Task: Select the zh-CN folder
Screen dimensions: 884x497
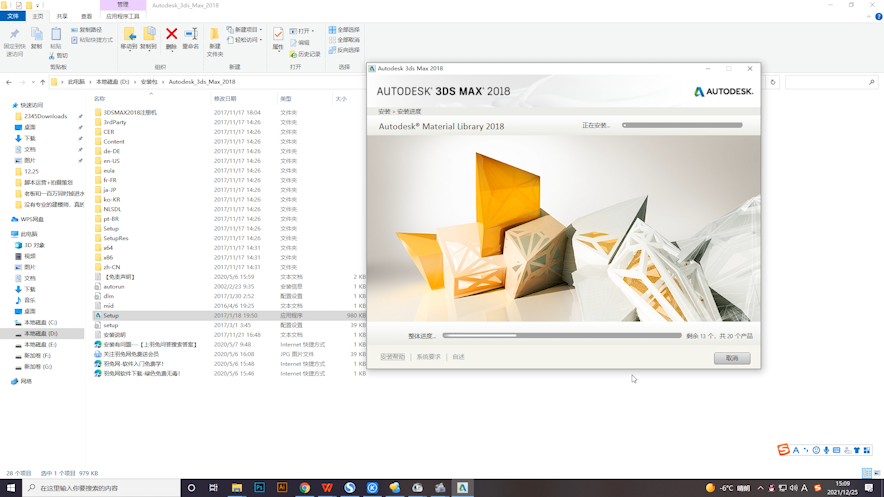Action: point(112,267)
